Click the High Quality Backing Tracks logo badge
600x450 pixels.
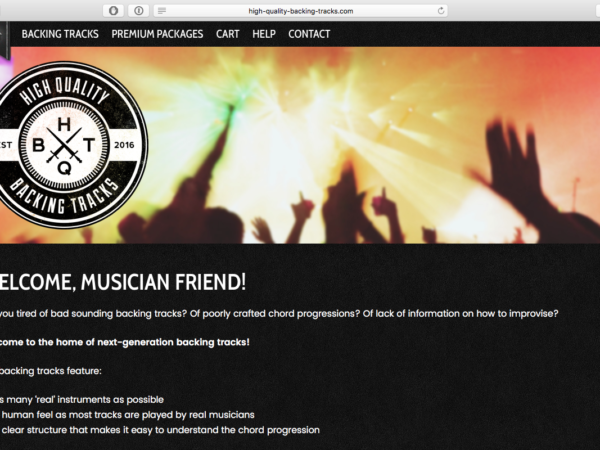[69, 145]
